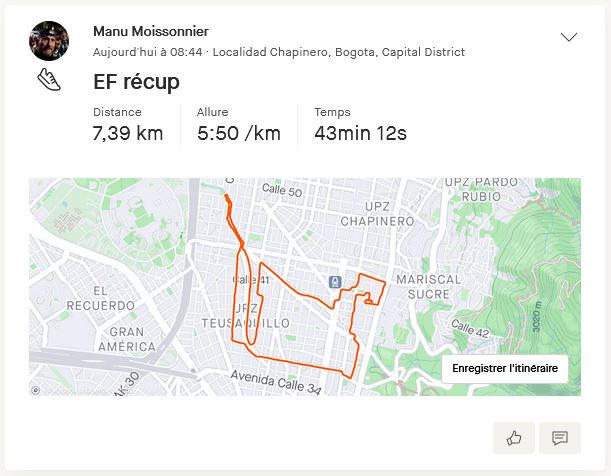Image resolution: width=611 pixels, height=476 pixels.
Task: Click the Avenida Calle 34 label on map
Action: (278, 378)
